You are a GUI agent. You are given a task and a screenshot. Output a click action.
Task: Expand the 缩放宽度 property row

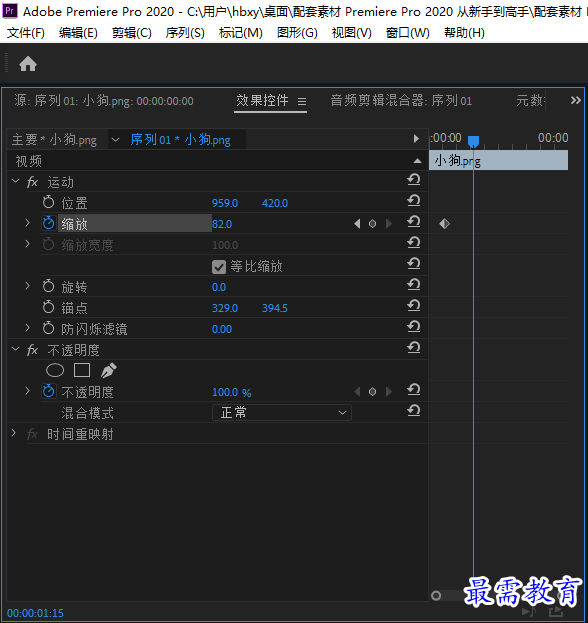[27, 244]
